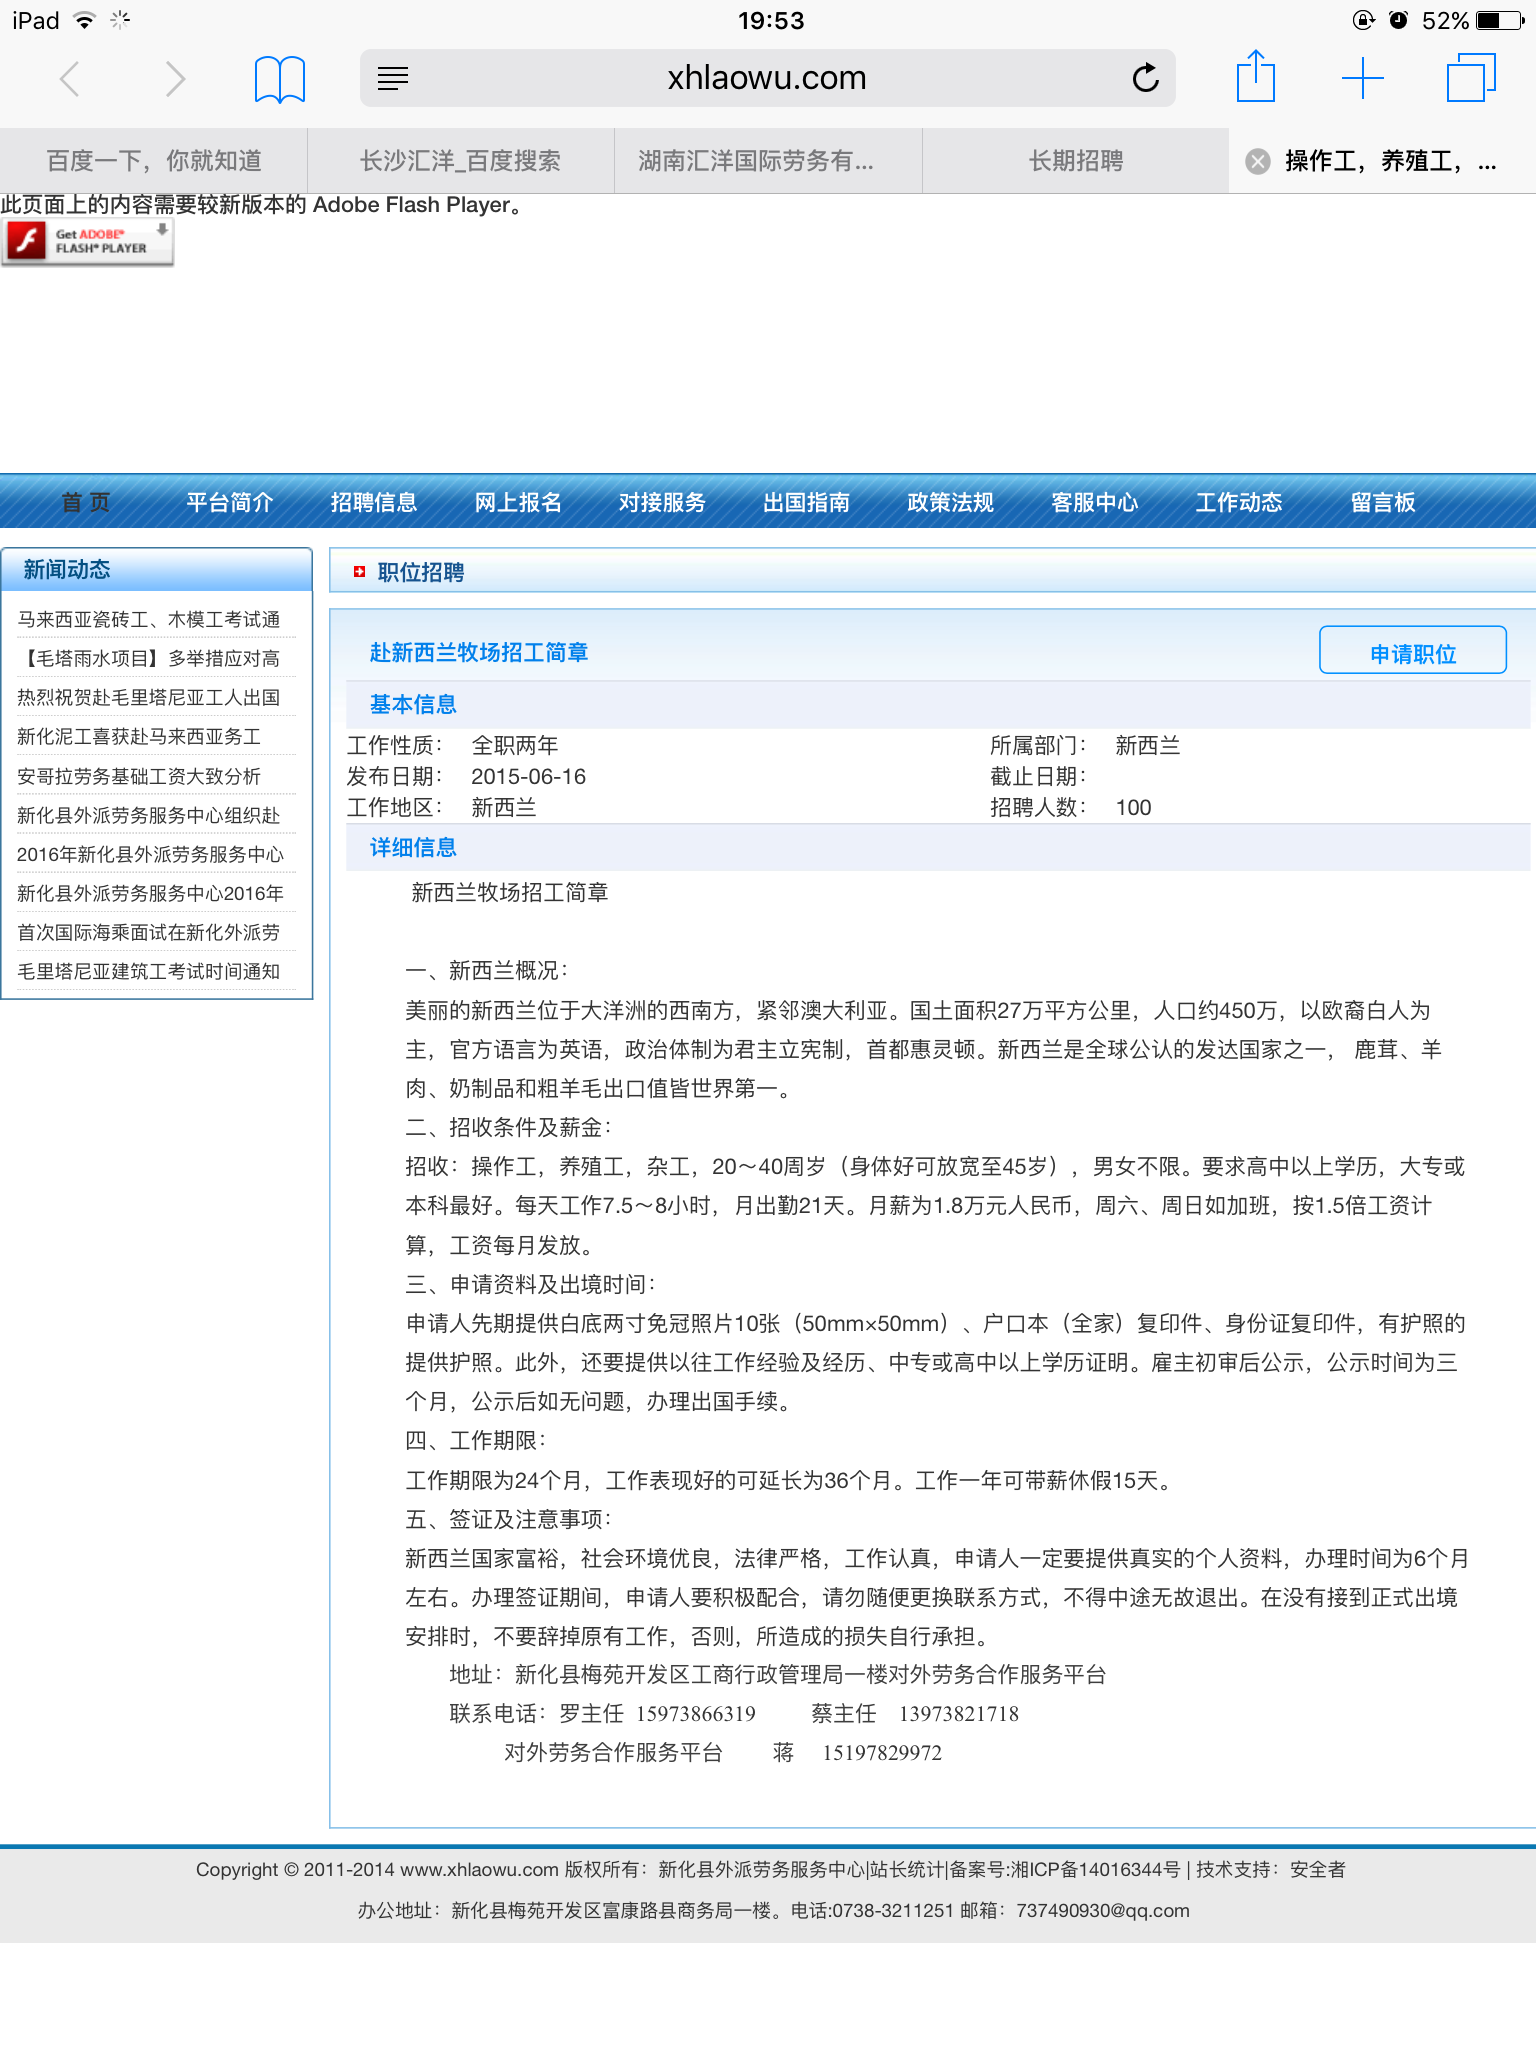
Task: Click 安全者 tech support link
Action: tap(1318, 1869)
